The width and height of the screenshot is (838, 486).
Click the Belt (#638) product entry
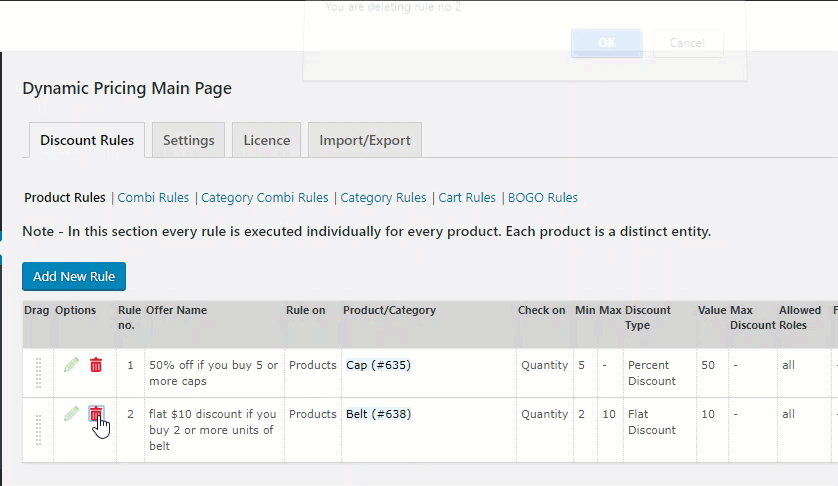[378, 414]
